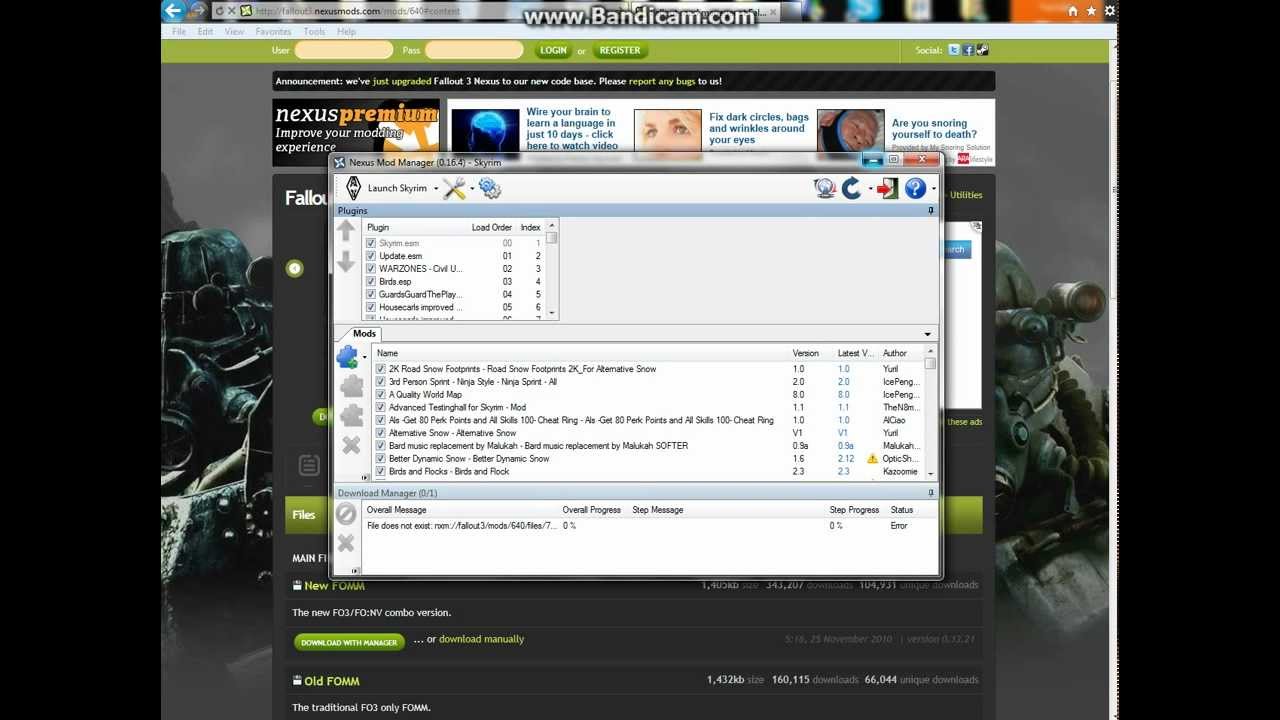Expand the add mod icon dropdown arrow
The height and width of the screenshot is (720, 1280).
point(365,357)
